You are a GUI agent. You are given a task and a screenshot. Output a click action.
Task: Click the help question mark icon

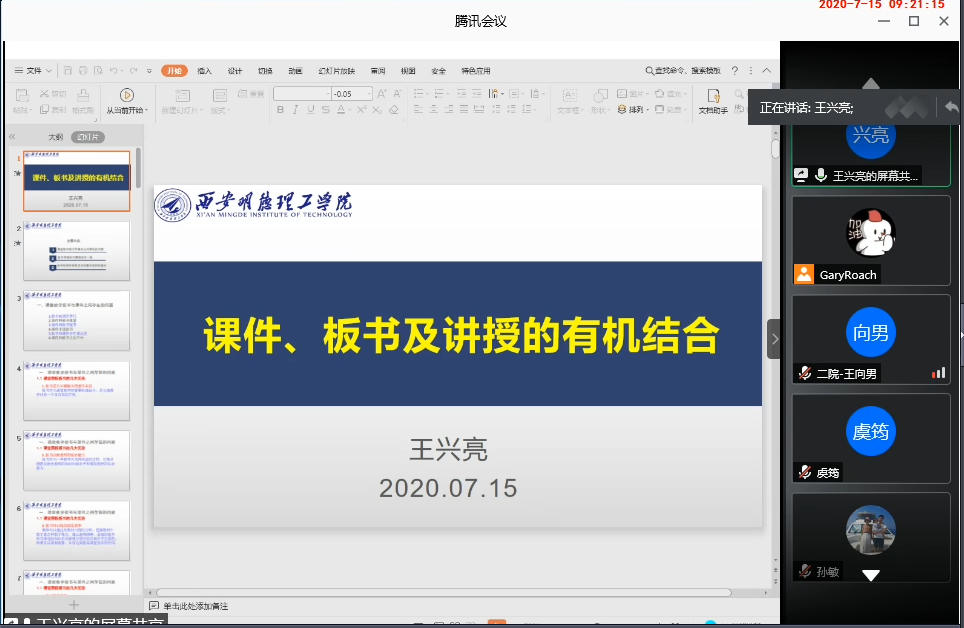pos(735,71)
